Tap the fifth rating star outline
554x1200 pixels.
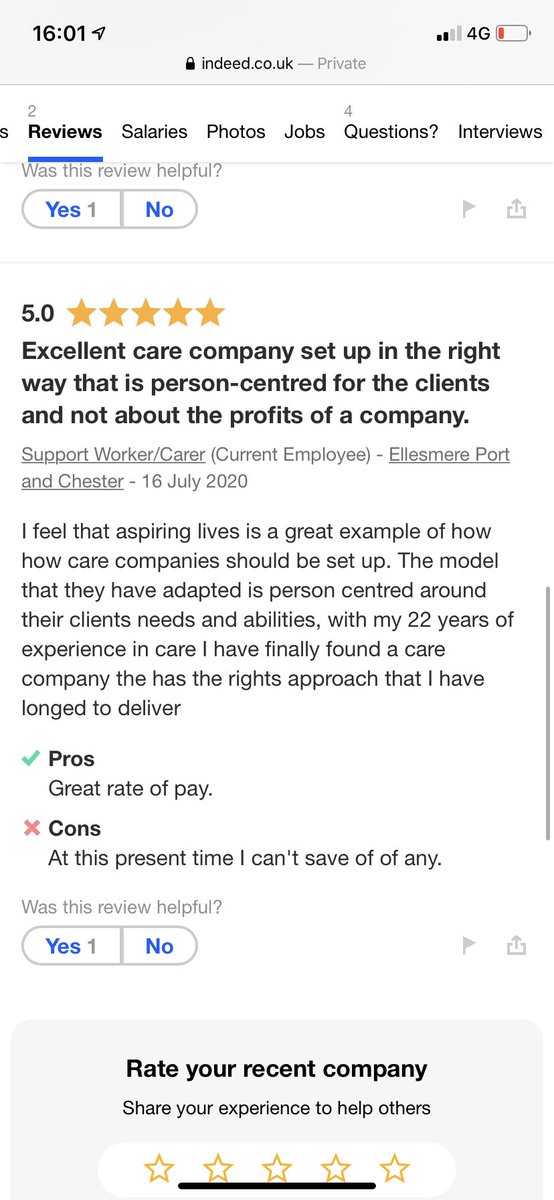tap(395, 1168)
